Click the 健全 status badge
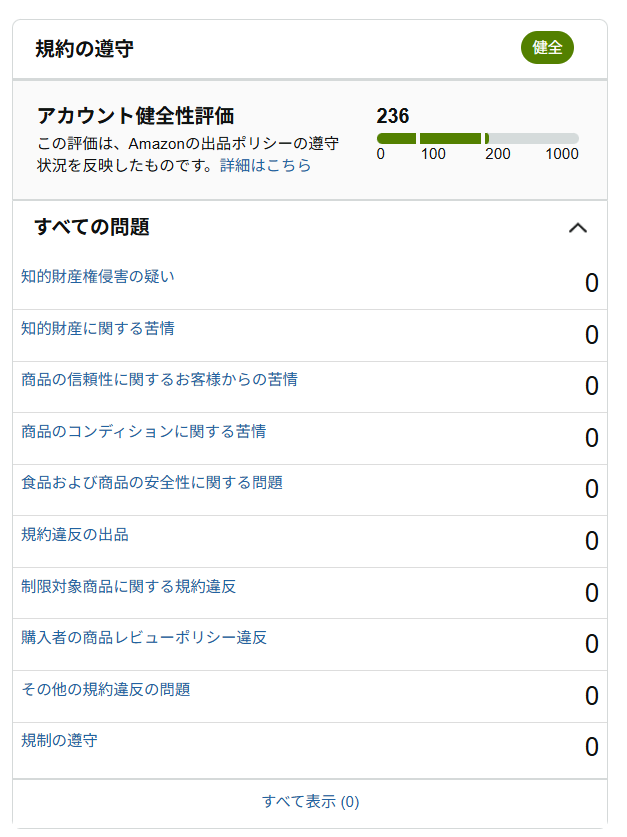The width and height of the screenshot is (627, 837). pyautogui.click(x=547, y=48)
